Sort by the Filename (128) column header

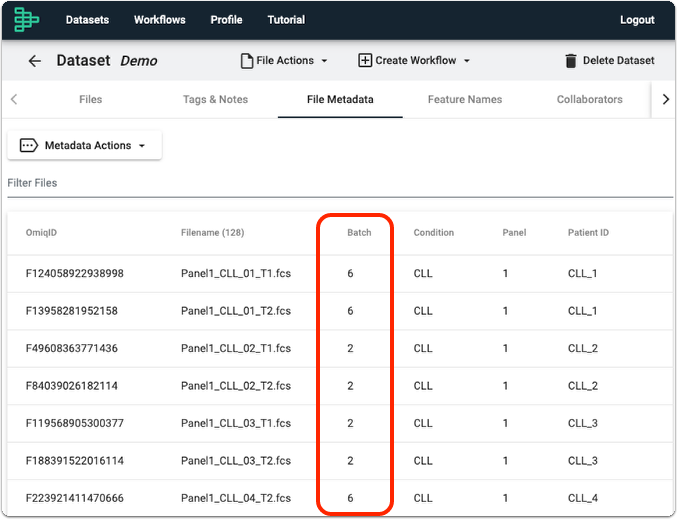(x=212, y=233)
